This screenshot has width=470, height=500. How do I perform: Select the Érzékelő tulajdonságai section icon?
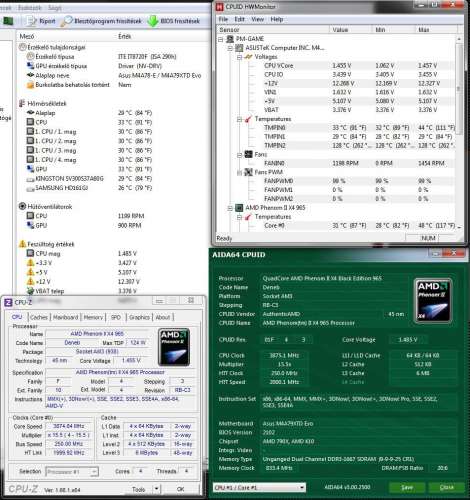22,47
